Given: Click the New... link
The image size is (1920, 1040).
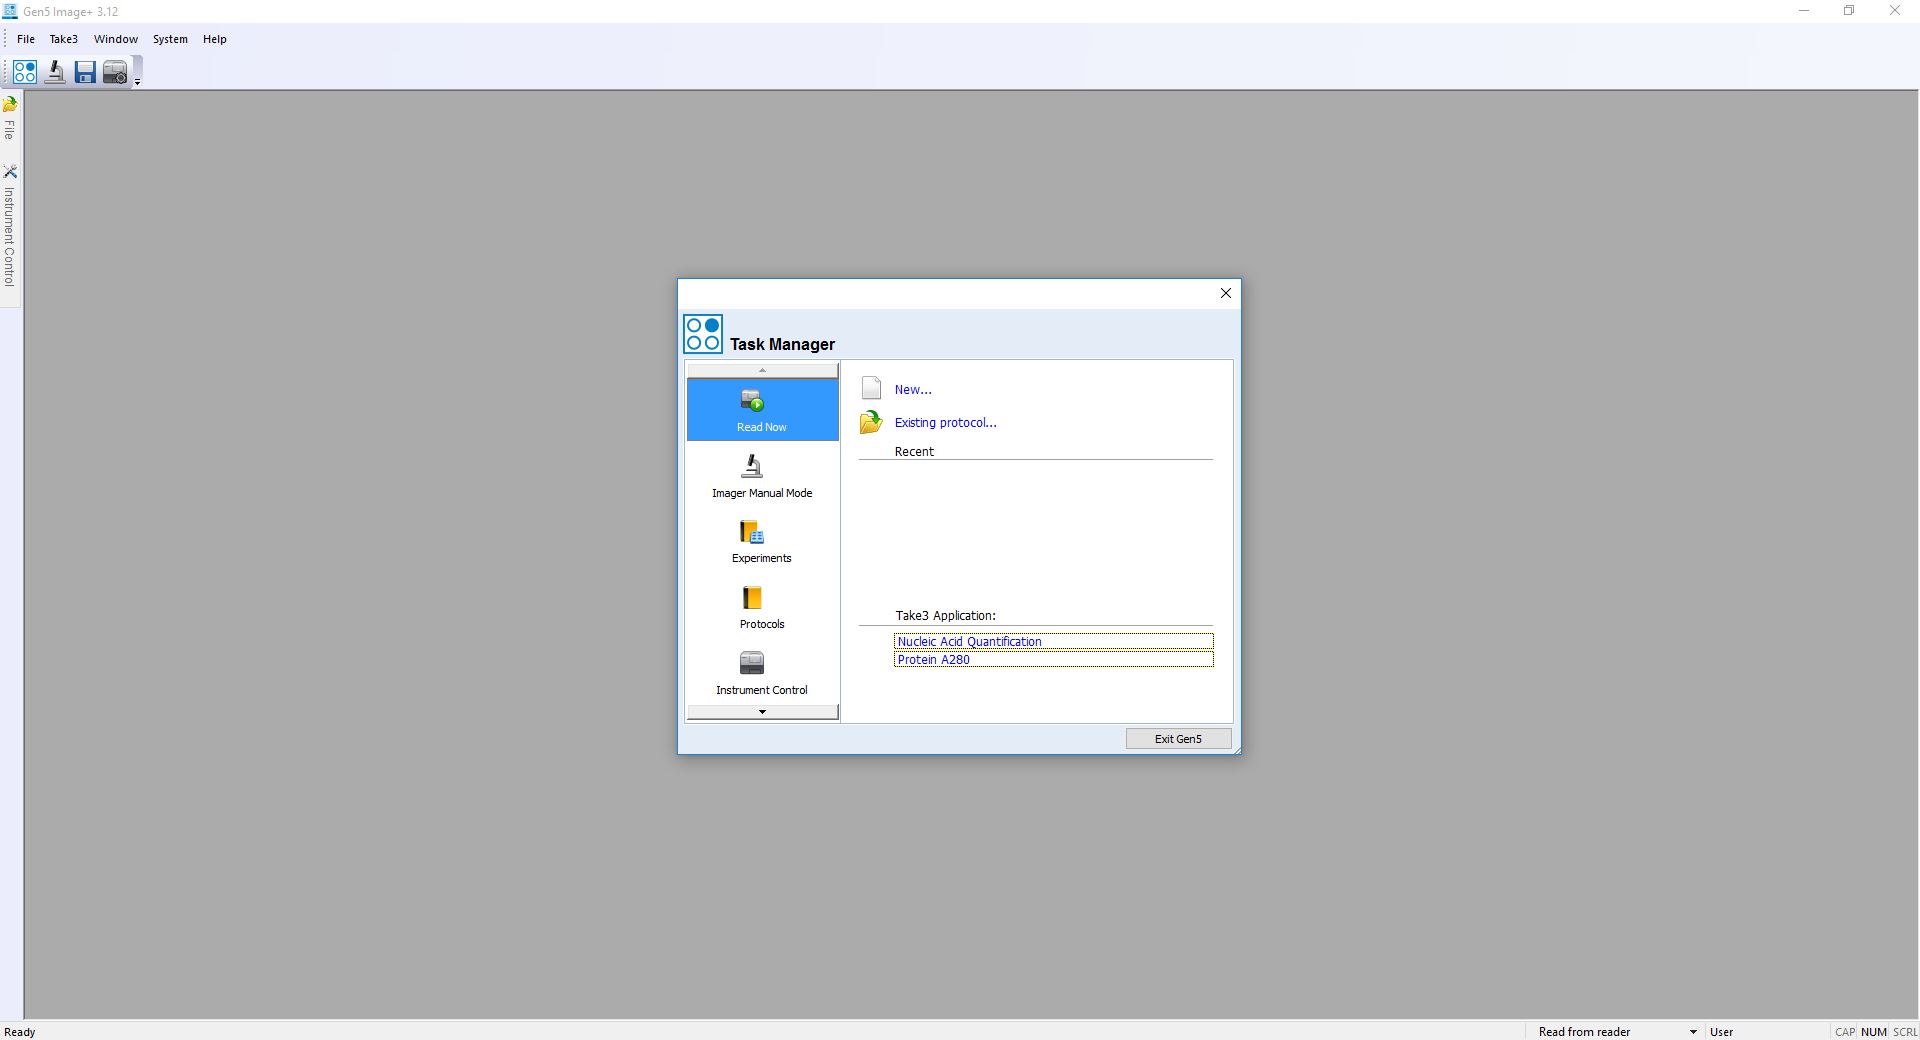Looking at the screenshot, I should coord(913,390).
